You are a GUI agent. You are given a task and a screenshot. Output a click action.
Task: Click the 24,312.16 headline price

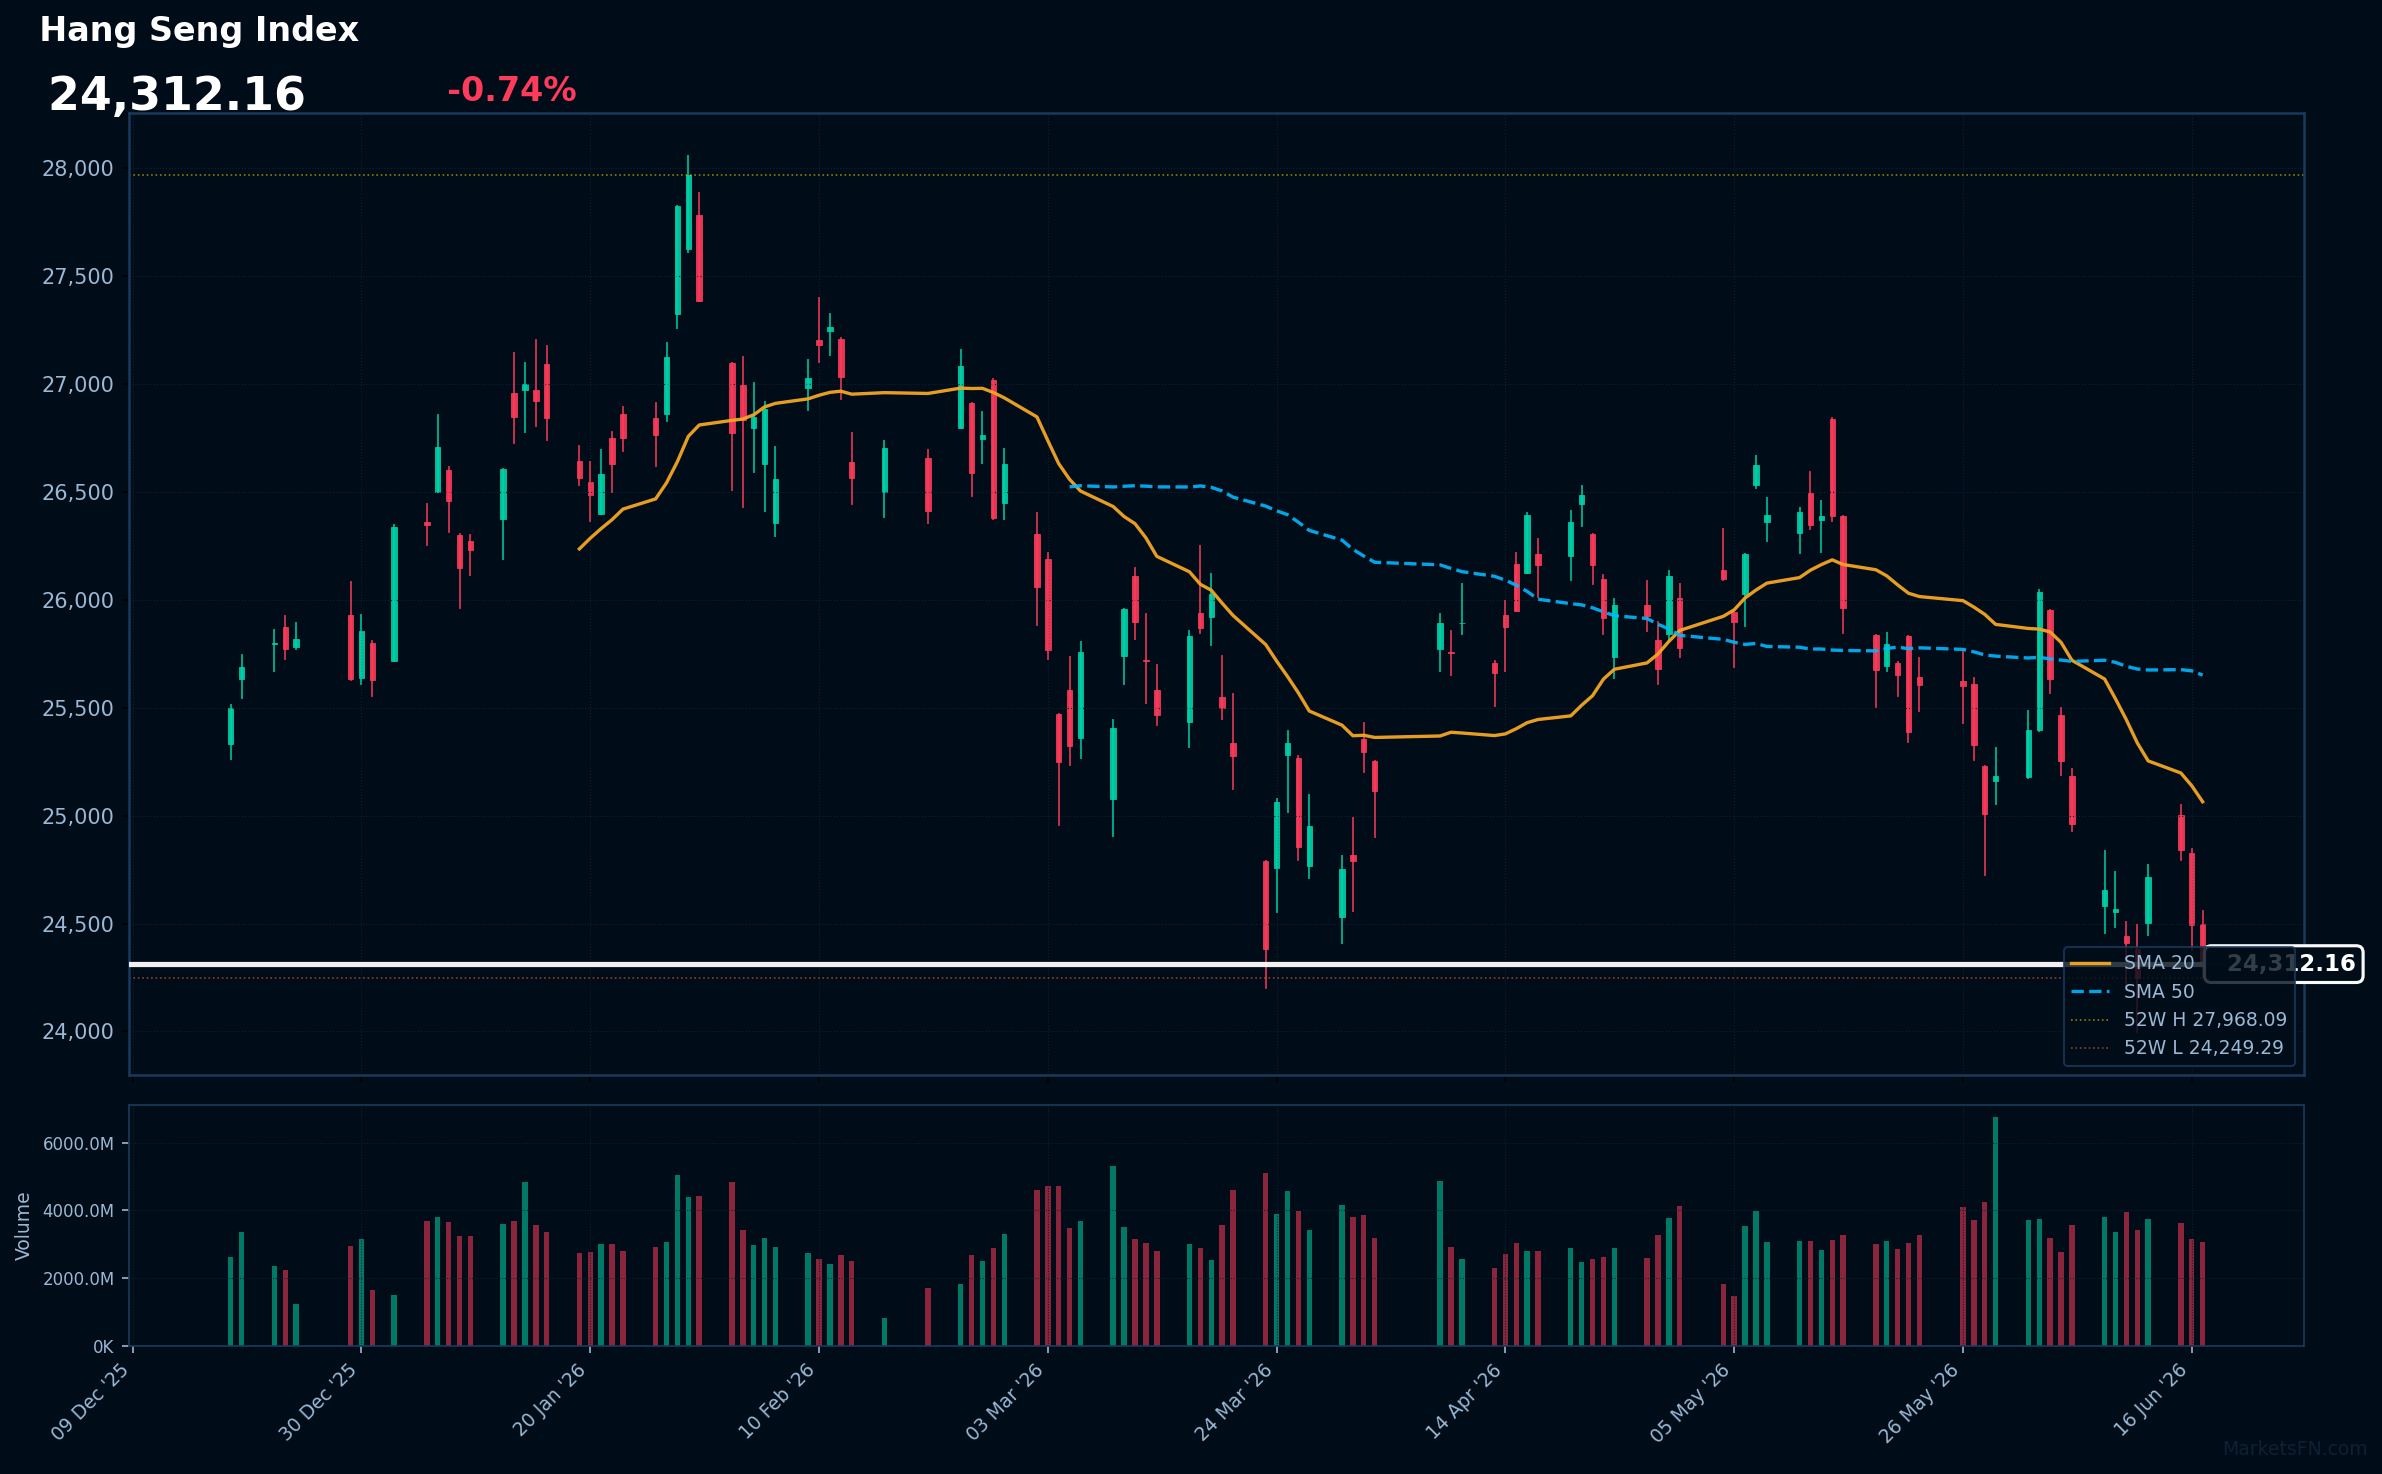(177, 95)
